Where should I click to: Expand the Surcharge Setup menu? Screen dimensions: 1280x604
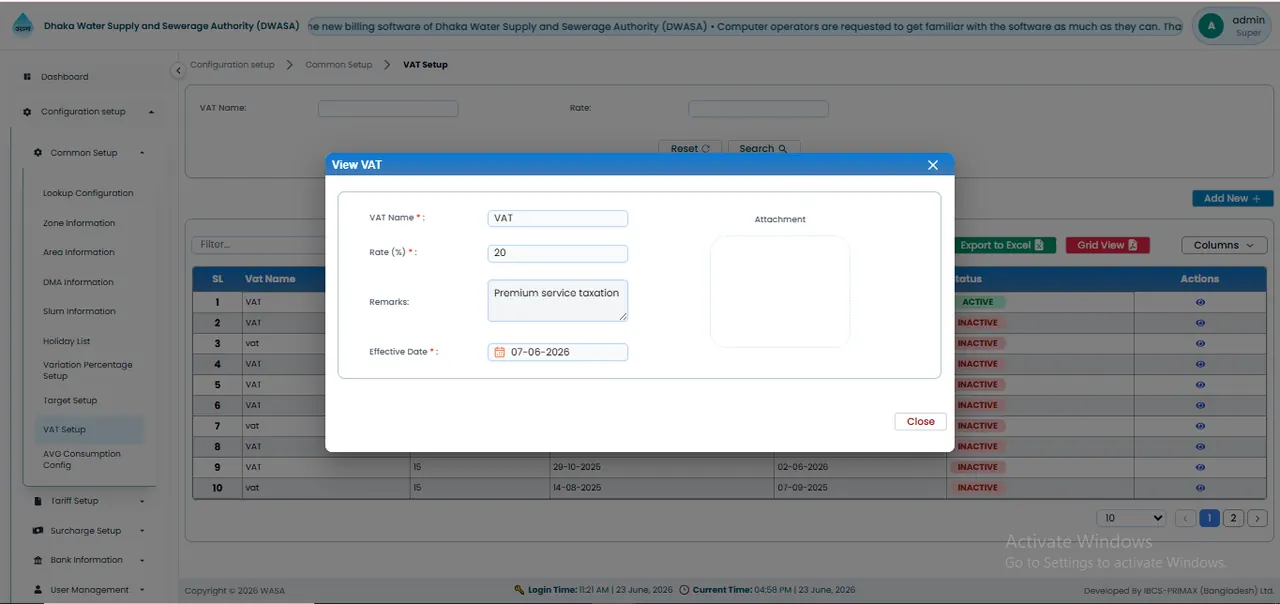point(142,531)
